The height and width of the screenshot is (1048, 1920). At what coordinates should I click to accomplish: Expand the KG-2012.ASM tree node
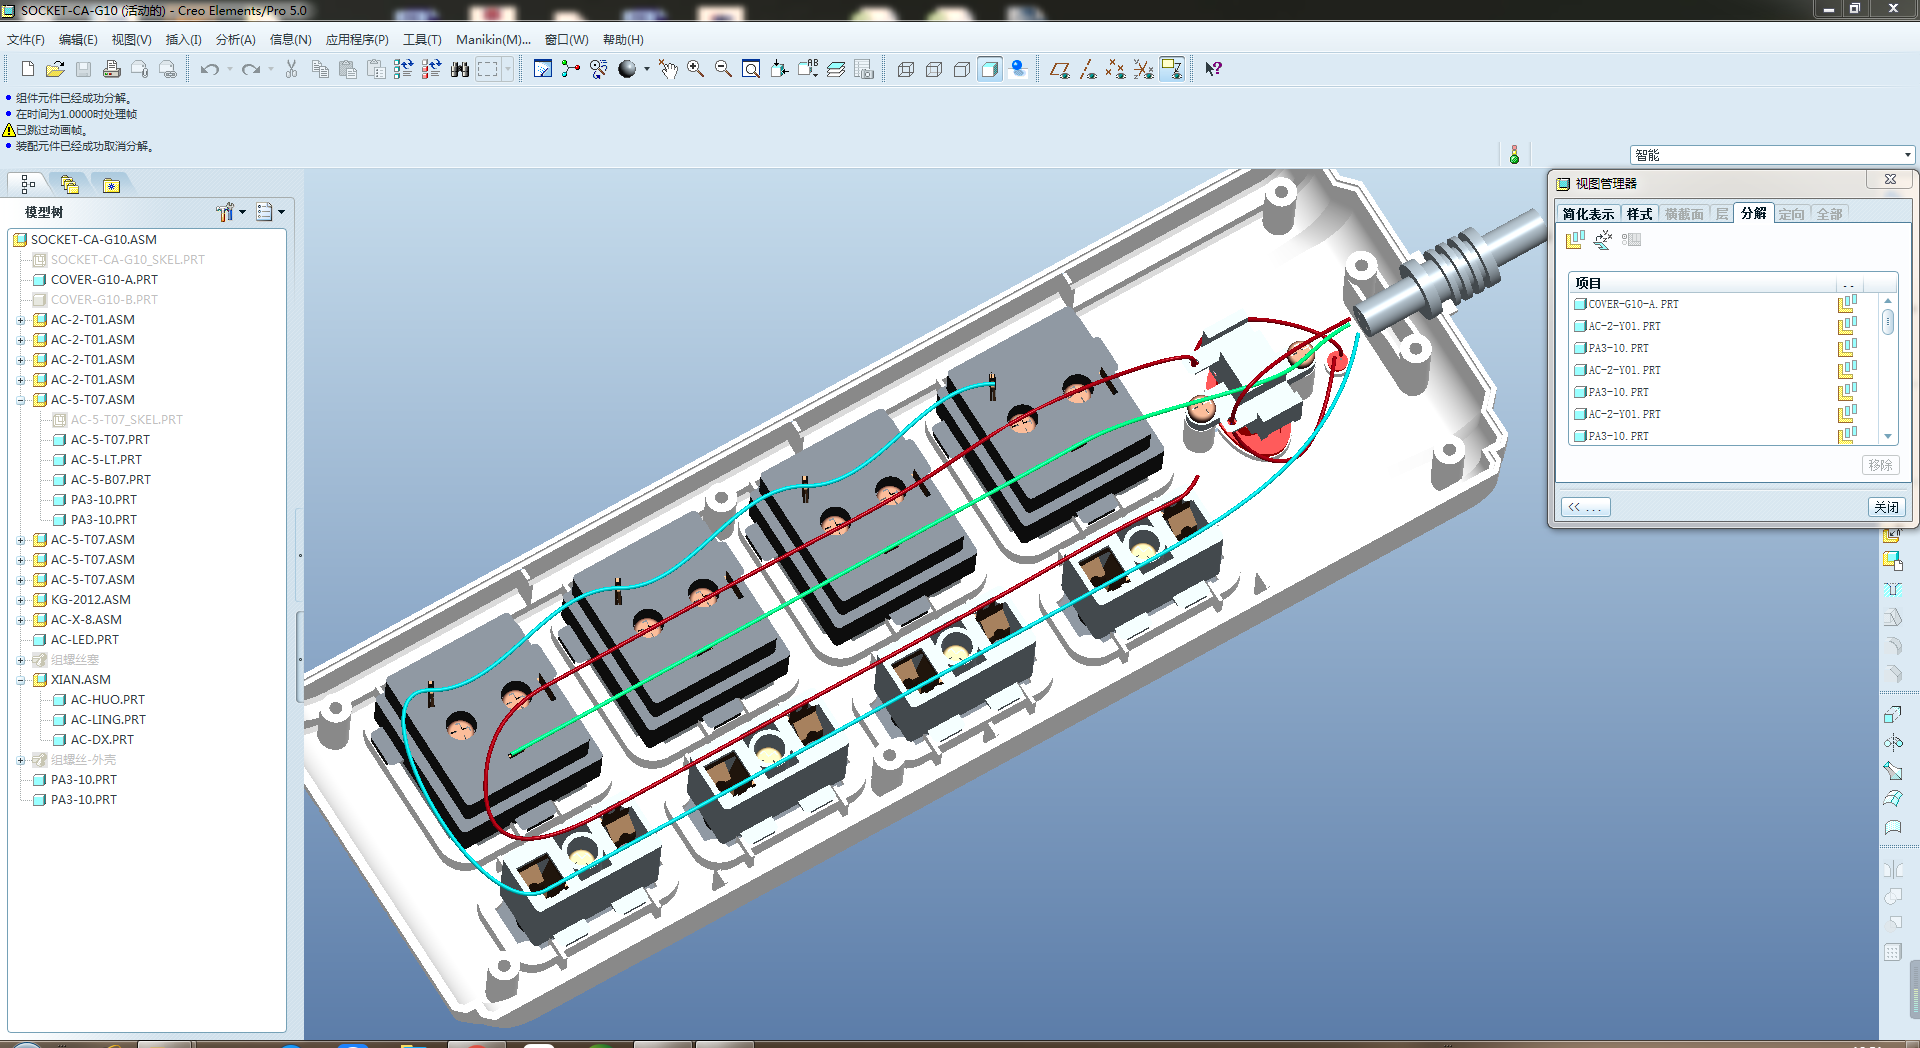(x=21, y=600)
